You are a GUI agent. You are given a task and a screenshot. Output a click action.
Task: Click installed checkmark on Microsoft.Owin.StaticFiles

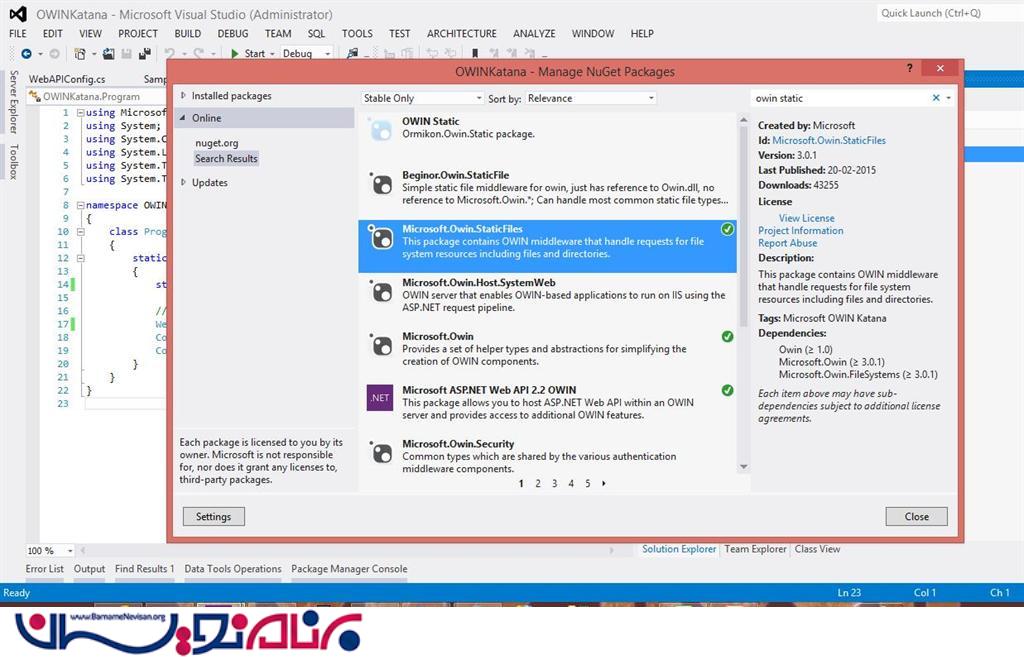pyautogui.click(x=727, y=230)
